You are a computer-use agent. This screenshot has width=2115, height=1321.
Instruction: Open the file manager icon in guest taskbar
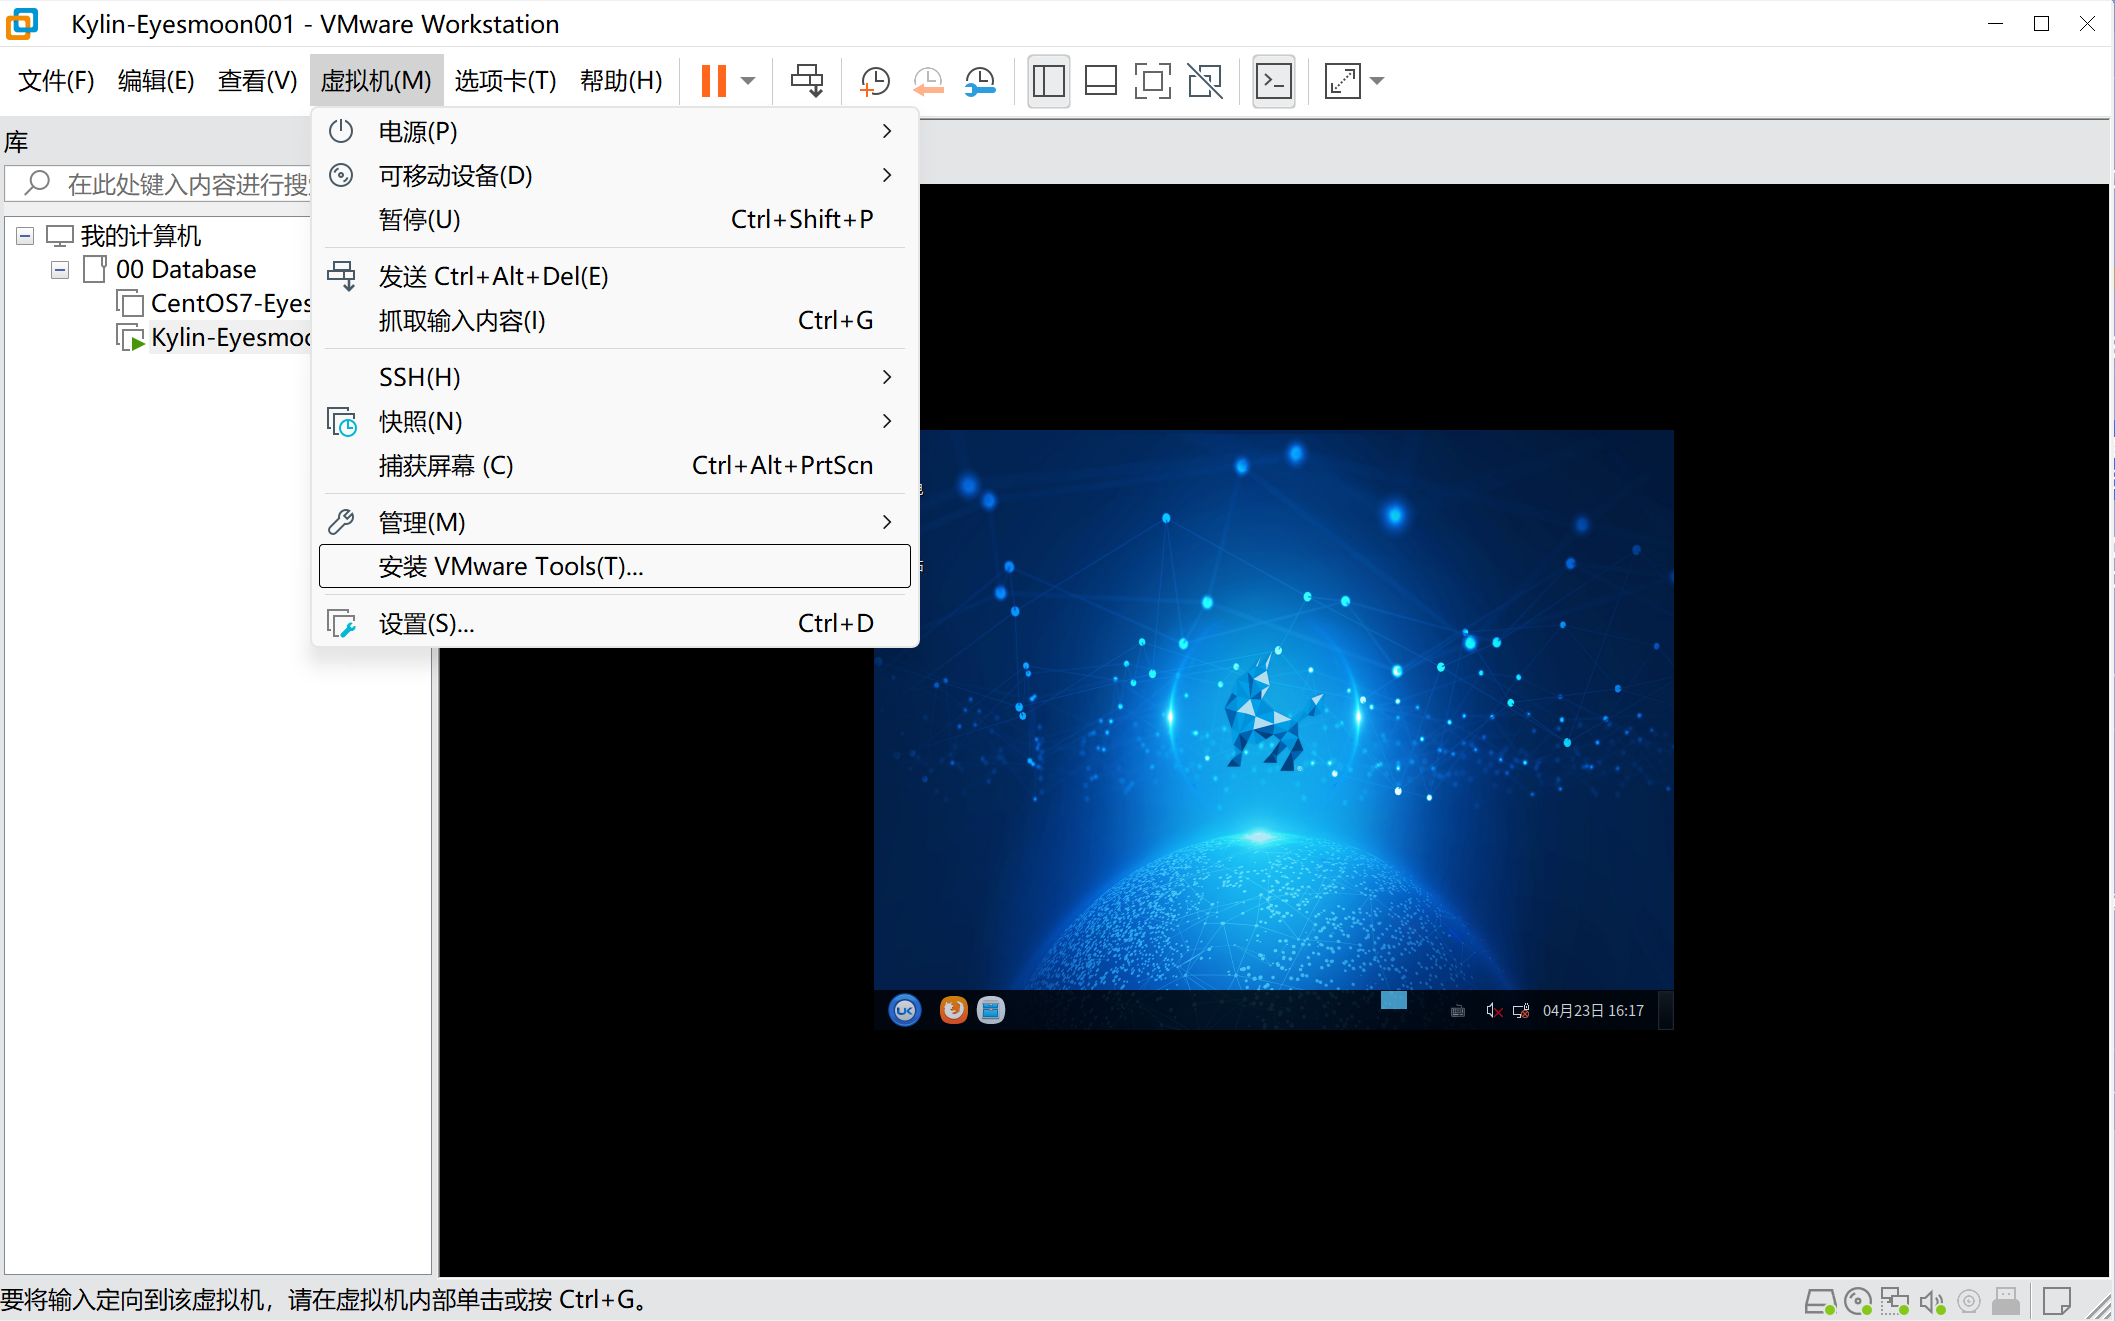(991, 1010)
